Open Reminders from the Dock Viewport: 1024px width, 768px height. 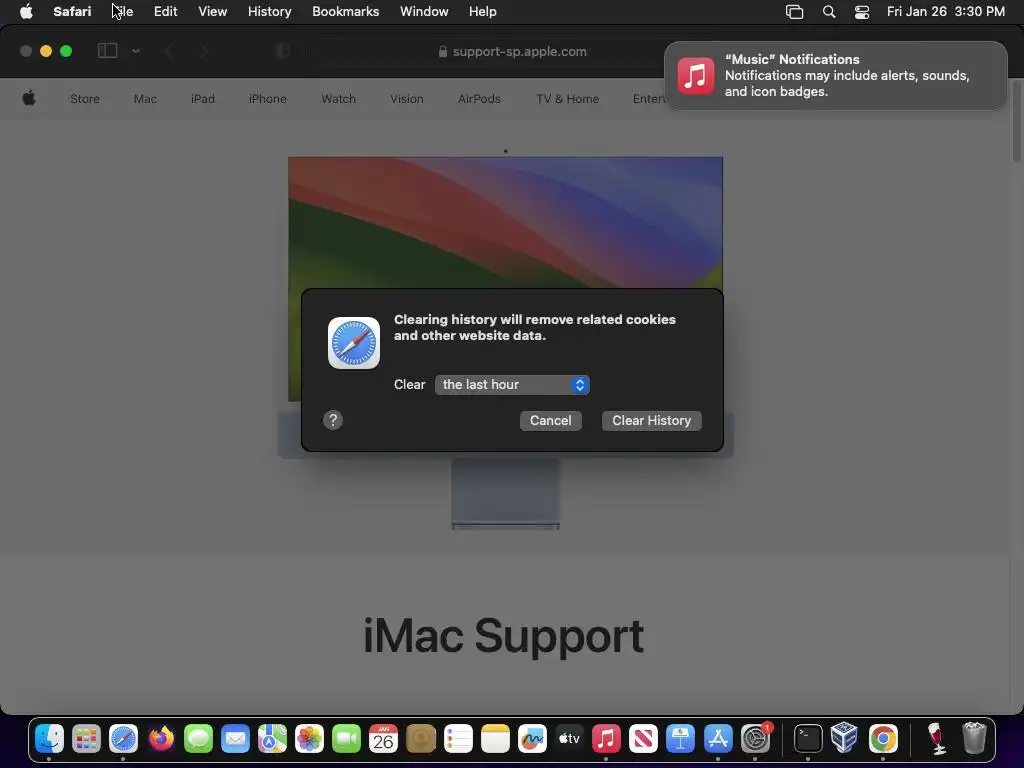click(x=458, y=739)
